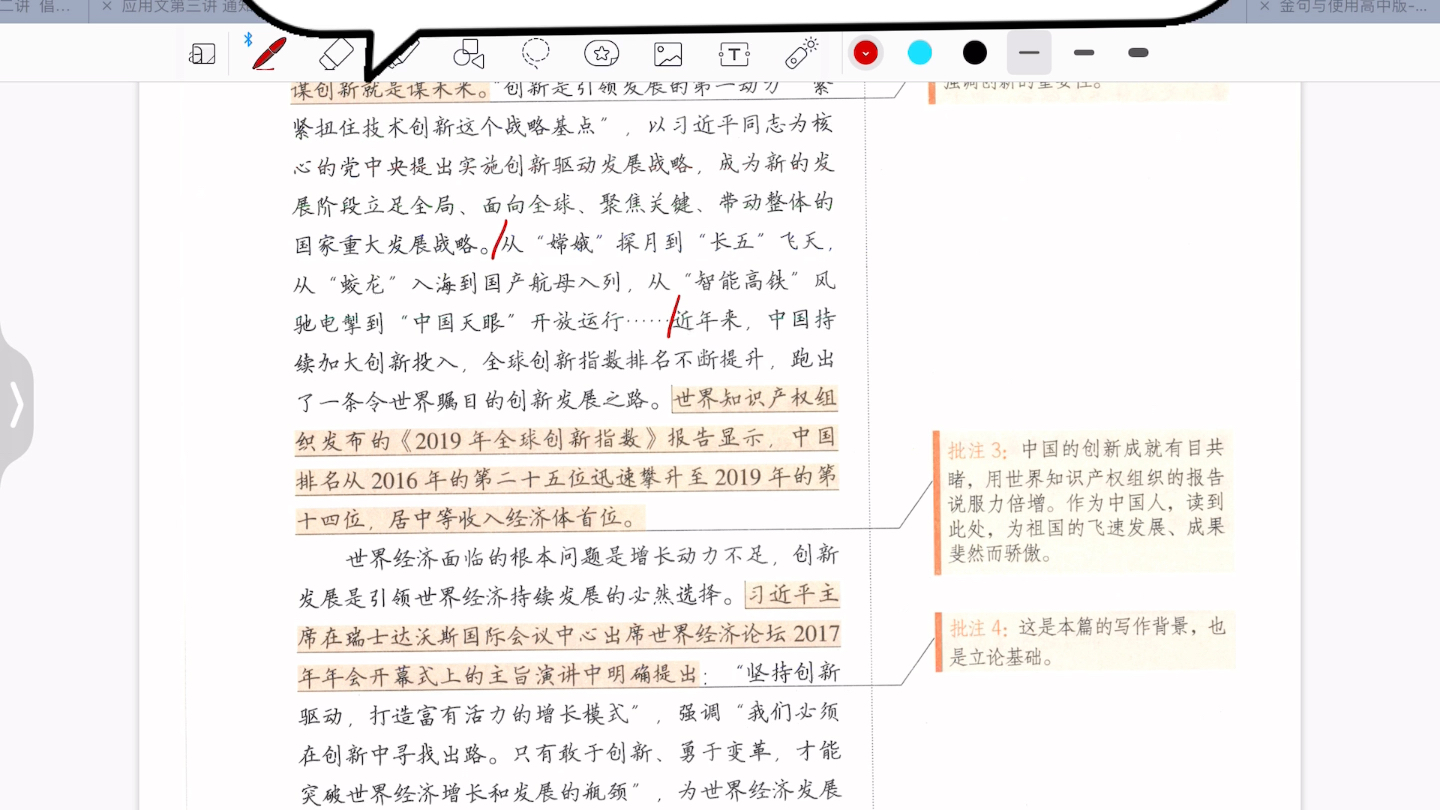
Task: Select the insert image tool
Action: [x=668, y=54]
